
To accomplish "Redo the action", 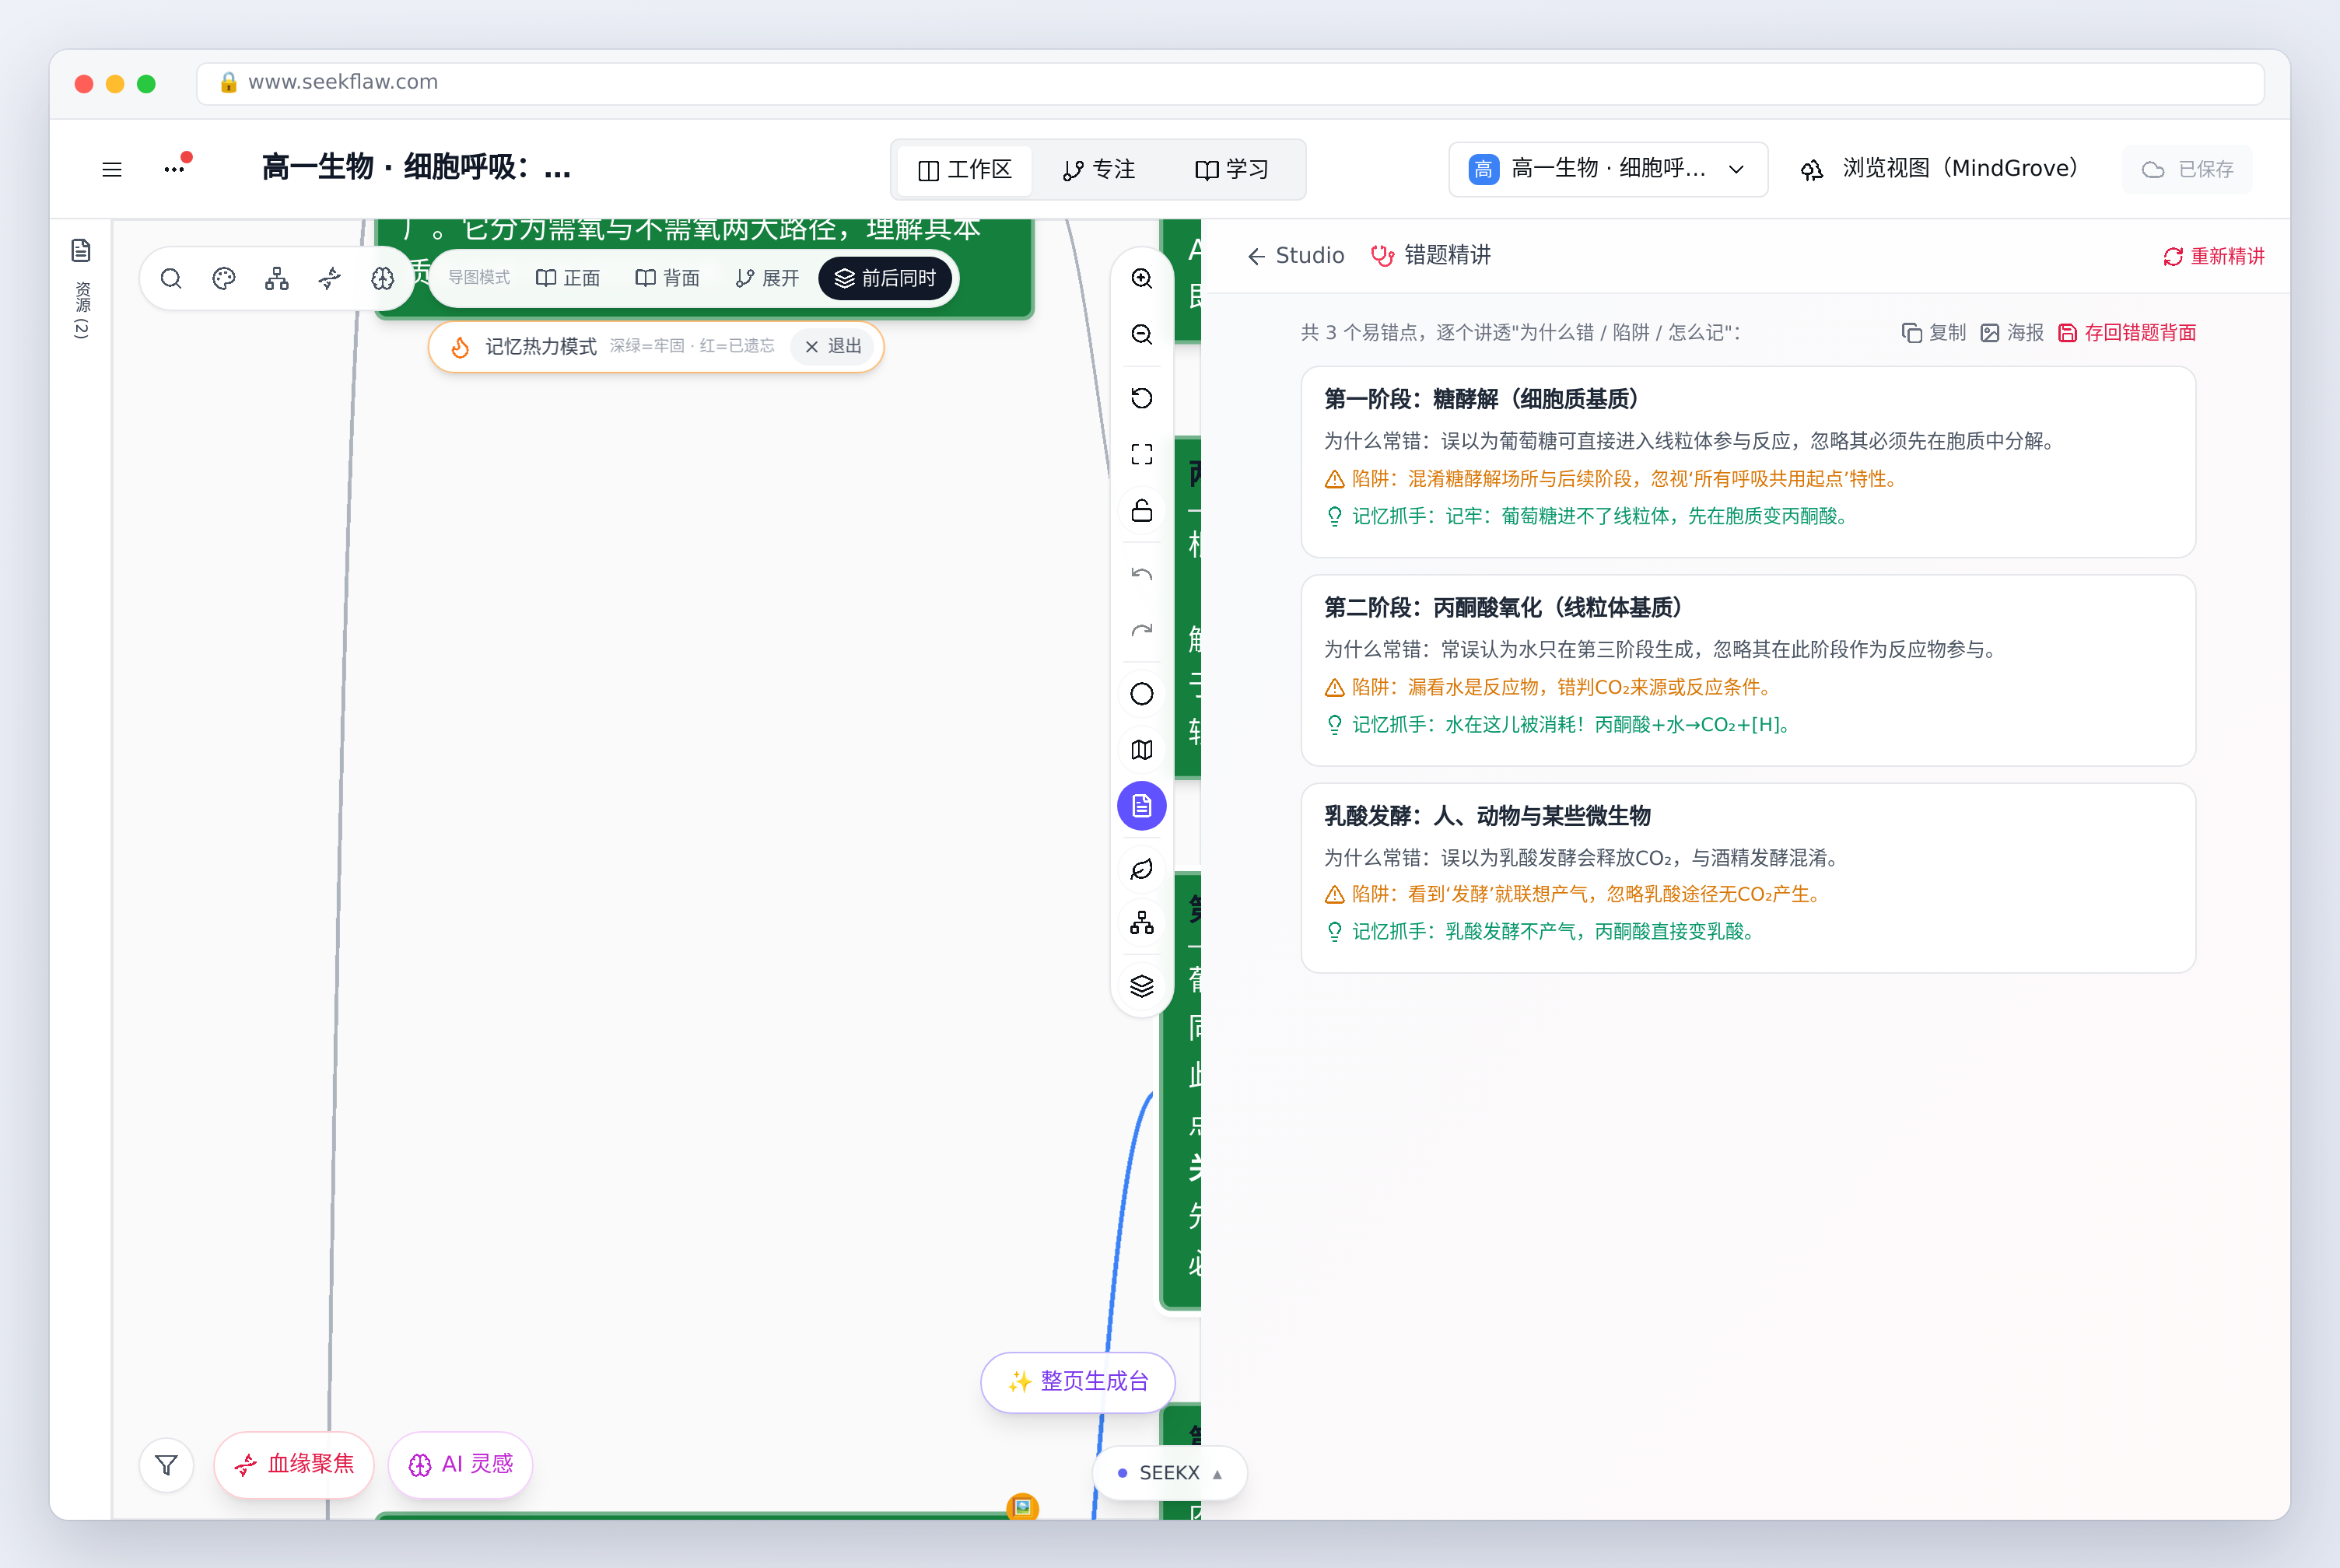I will click(1141, 630).
